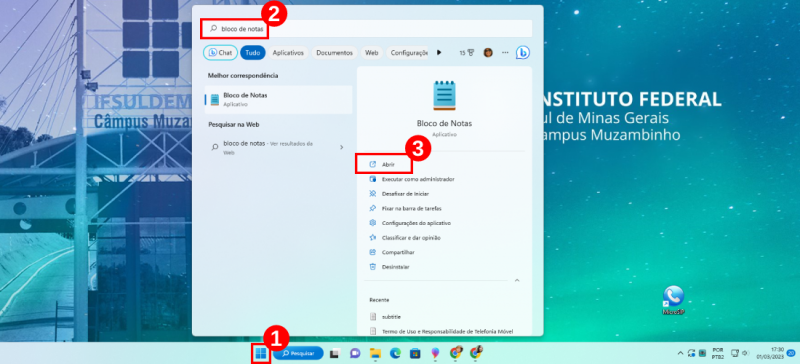Screen dimensions: 800x364
Task: Switch to the Configurações filter tab
Action: pyautogui.click(x=408, y=53)
